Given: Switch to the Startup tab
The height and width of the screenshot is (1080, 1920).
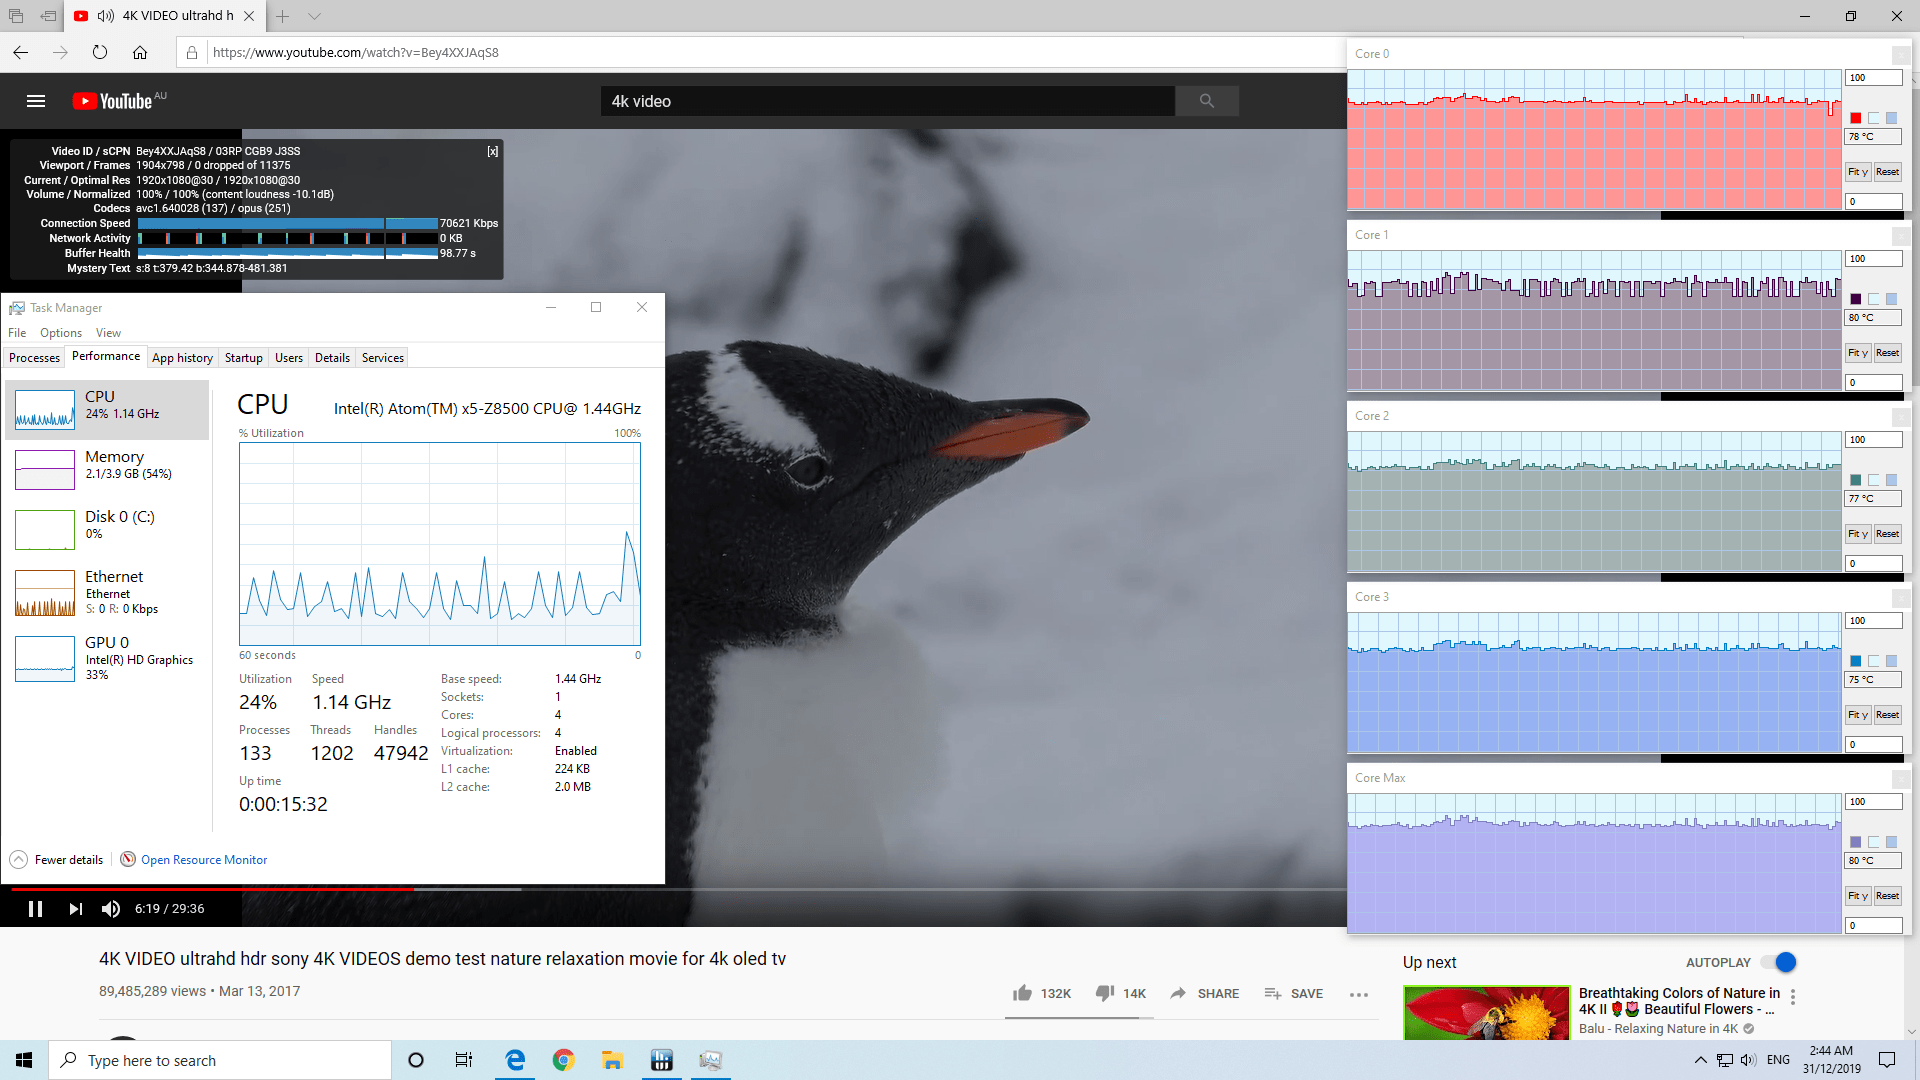Looking at the screenshot, I should tap(243, 358).
